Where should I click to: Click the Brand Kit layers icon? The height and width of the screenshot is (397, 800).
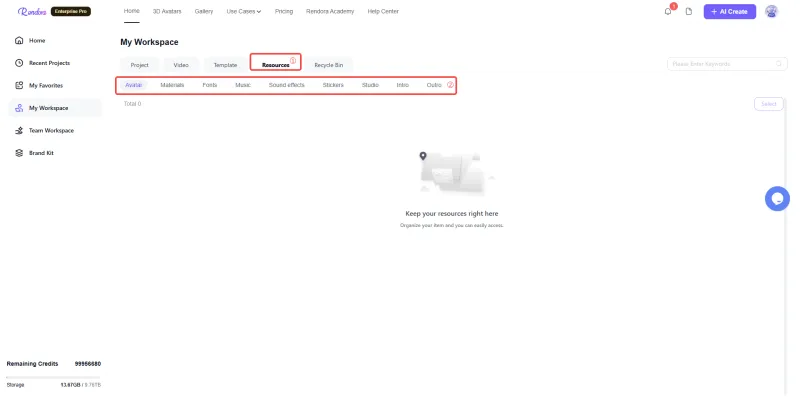[19, 153]
